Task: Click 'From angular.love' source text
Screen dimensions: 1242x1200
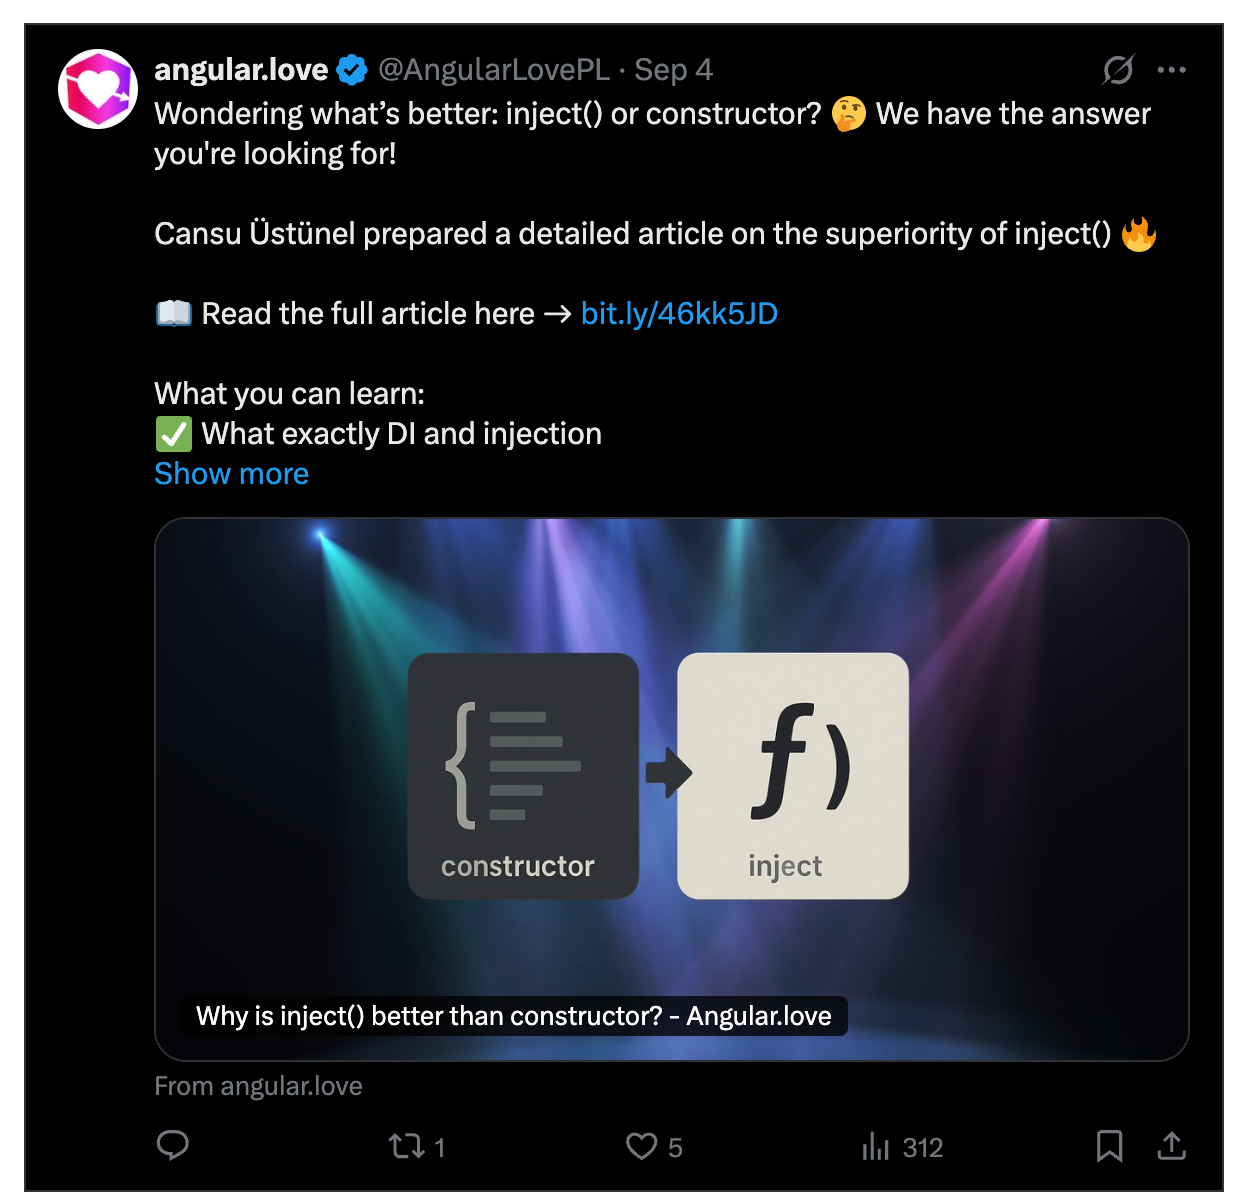Action: click(x=258, y=1086)
